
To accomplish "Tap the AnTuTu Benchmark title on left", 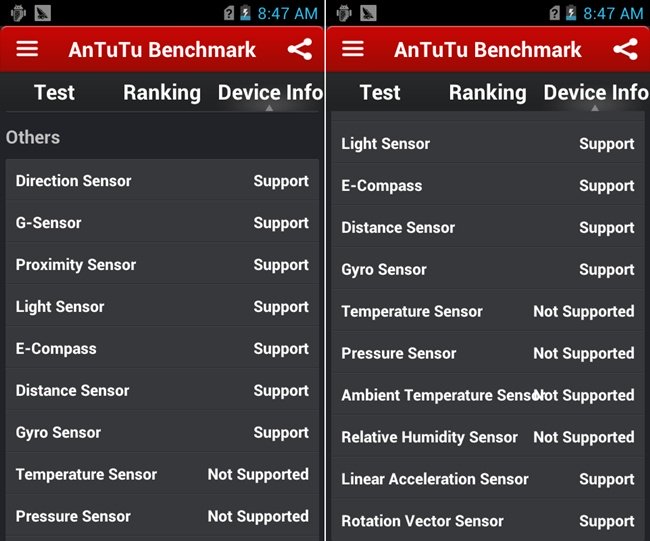I will [x=162, y=50].
